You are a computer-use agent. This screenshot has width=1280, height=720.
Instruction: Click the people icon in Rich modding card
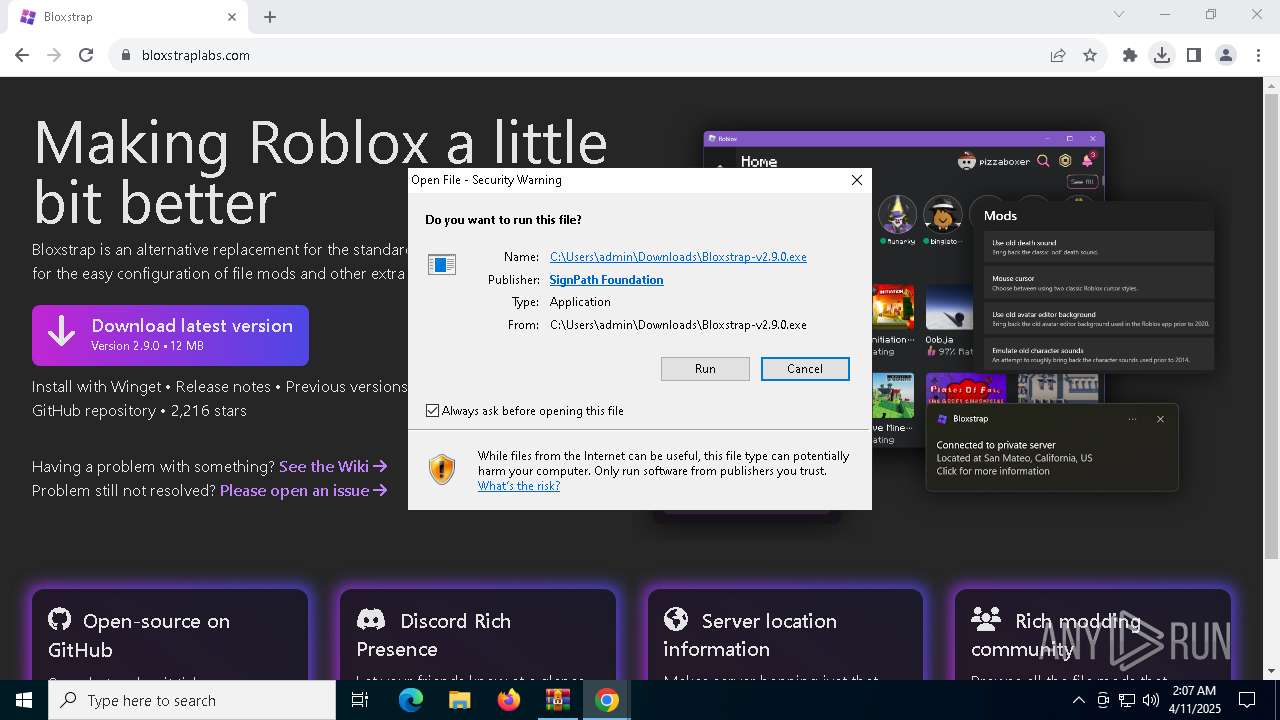pos(986,619)
